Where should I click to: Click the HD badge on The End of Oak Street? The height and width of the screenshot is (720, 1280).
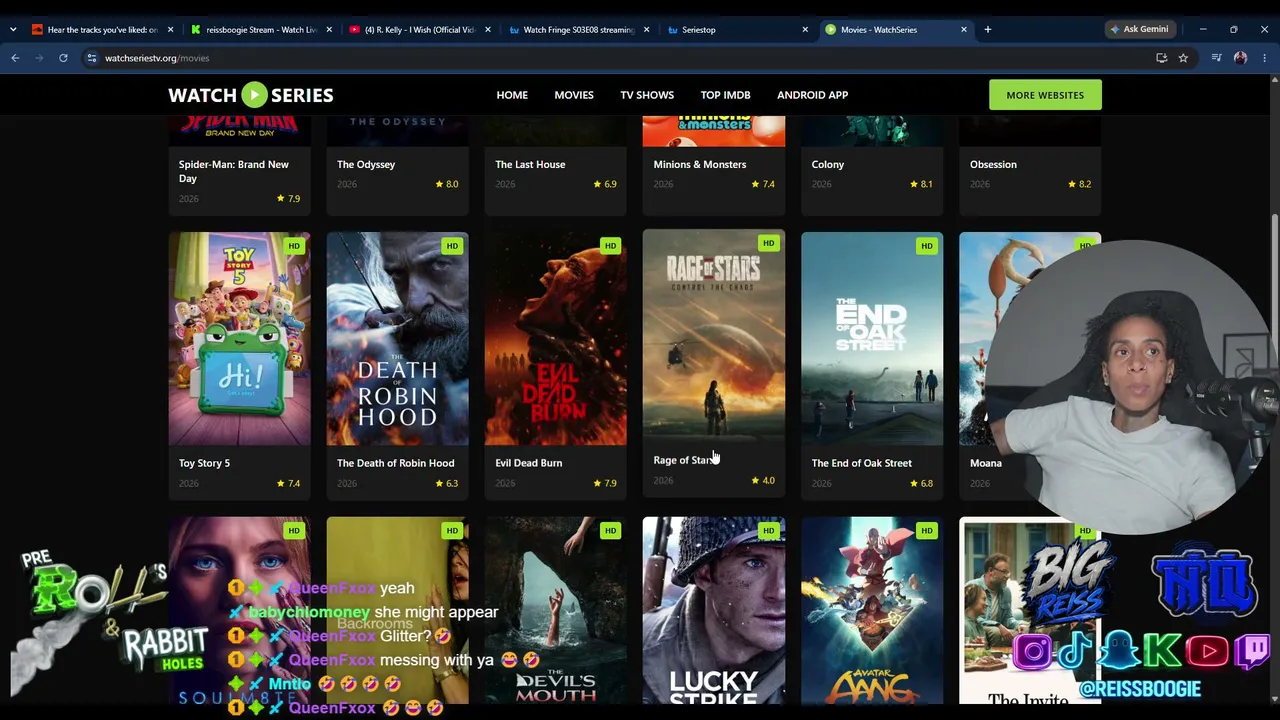point(927,246)
